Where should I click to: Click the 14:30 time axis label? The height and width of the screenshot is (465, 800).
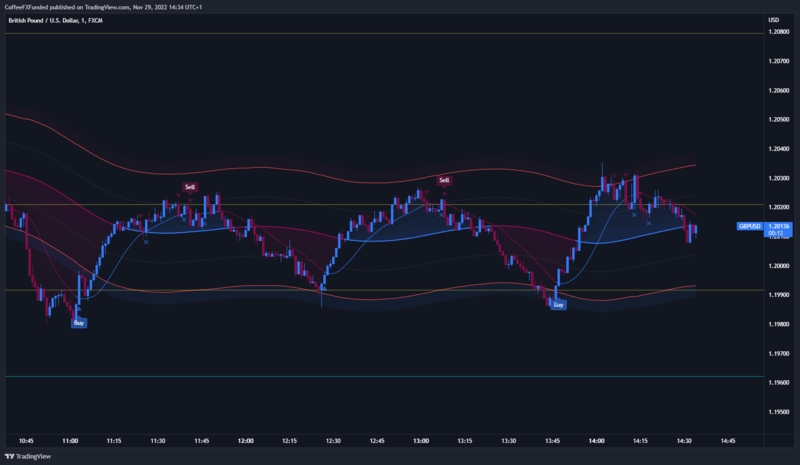click(684, 441)
